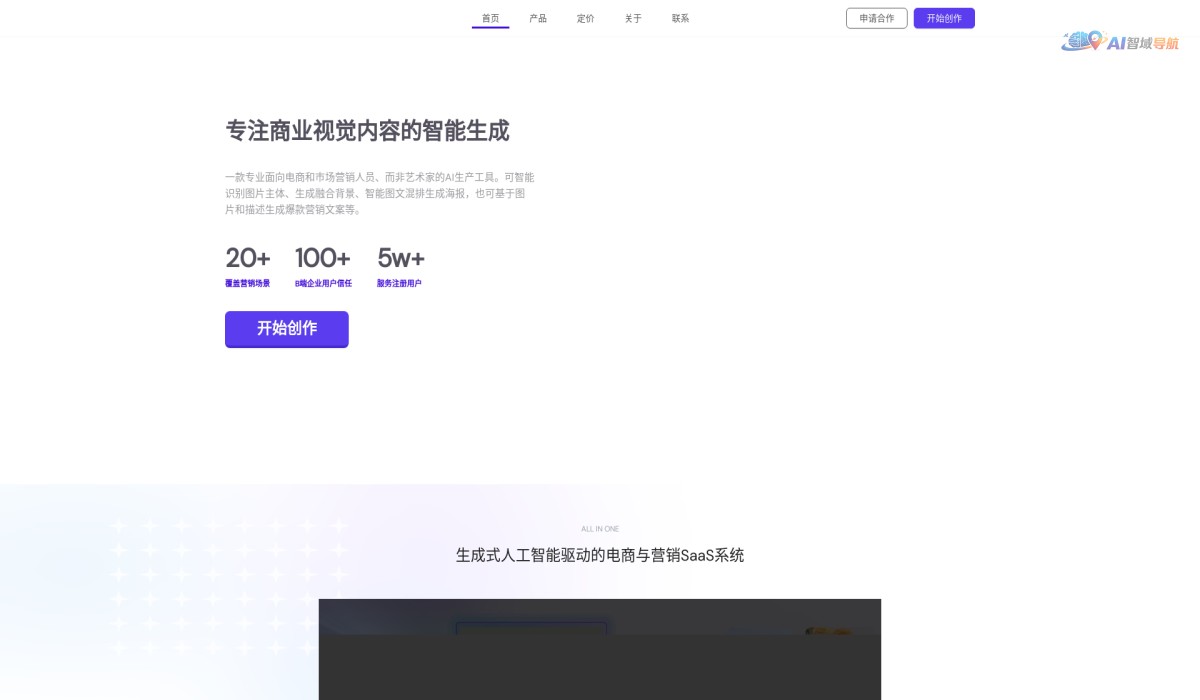Viewport: 1200px width, 700px height.
Task: Navigate to 定价 via the navigation bar
Action: tap(585, 17)
